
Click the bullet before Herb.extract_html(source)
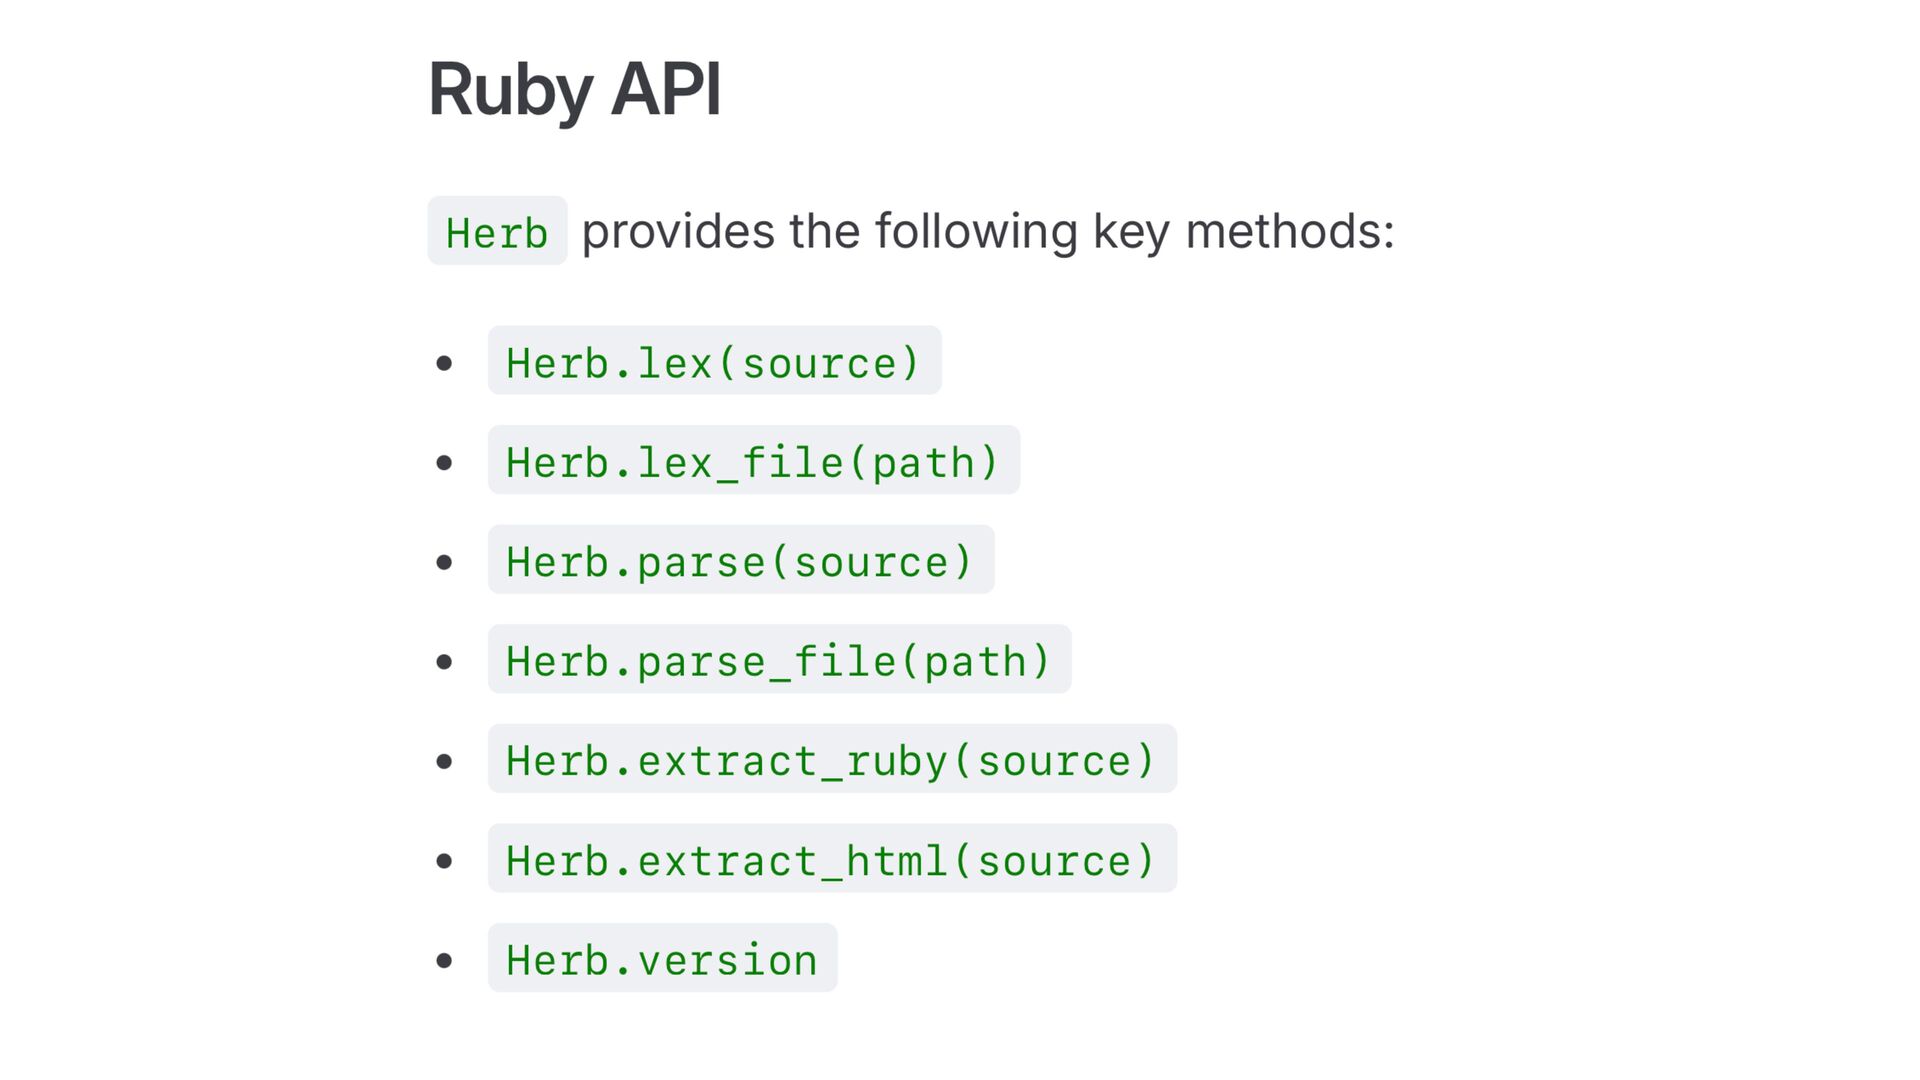pos(445,861)
